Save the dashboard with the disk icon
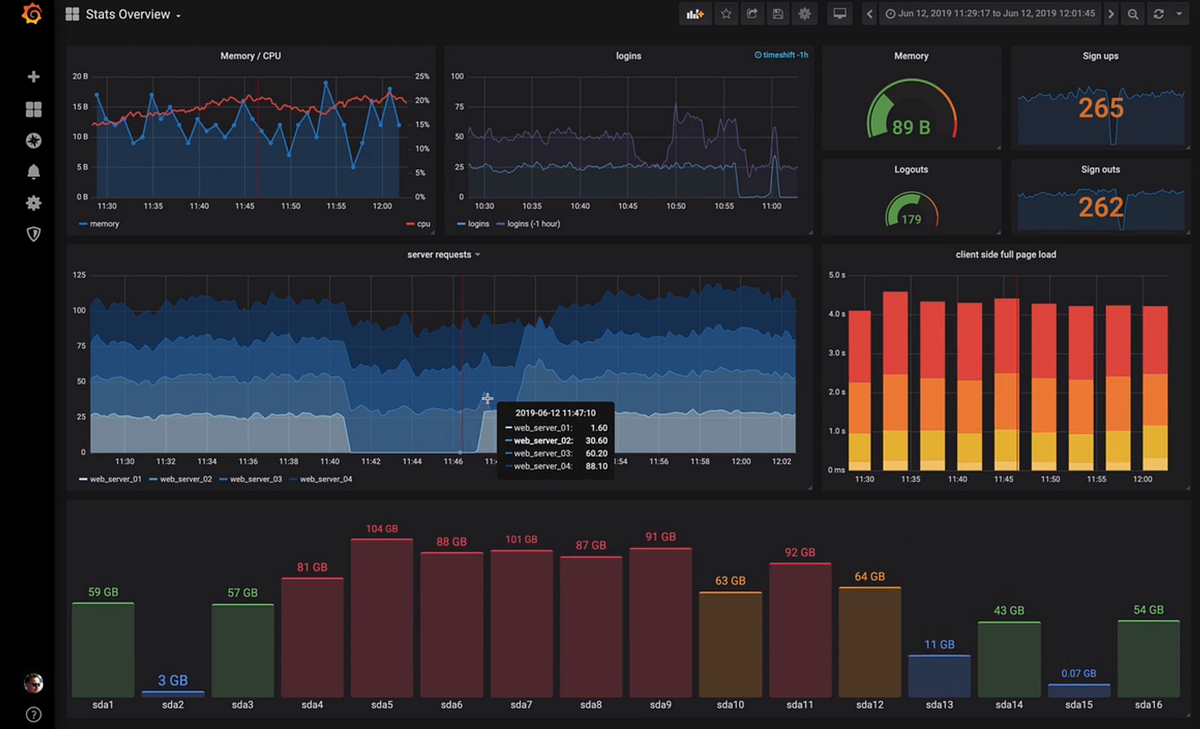The image size is (1200, 729). [778, 14]
